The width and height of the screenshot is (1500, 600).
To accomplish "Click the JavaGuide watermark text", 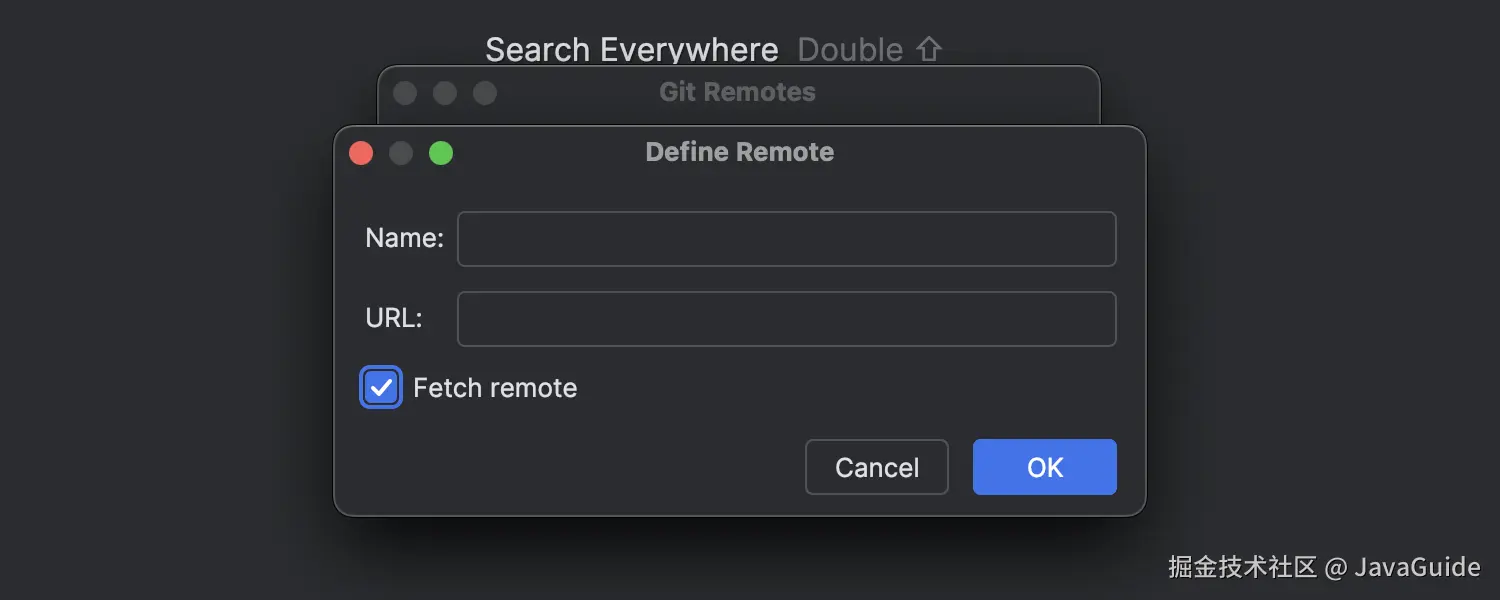I will coord(1416,567).
